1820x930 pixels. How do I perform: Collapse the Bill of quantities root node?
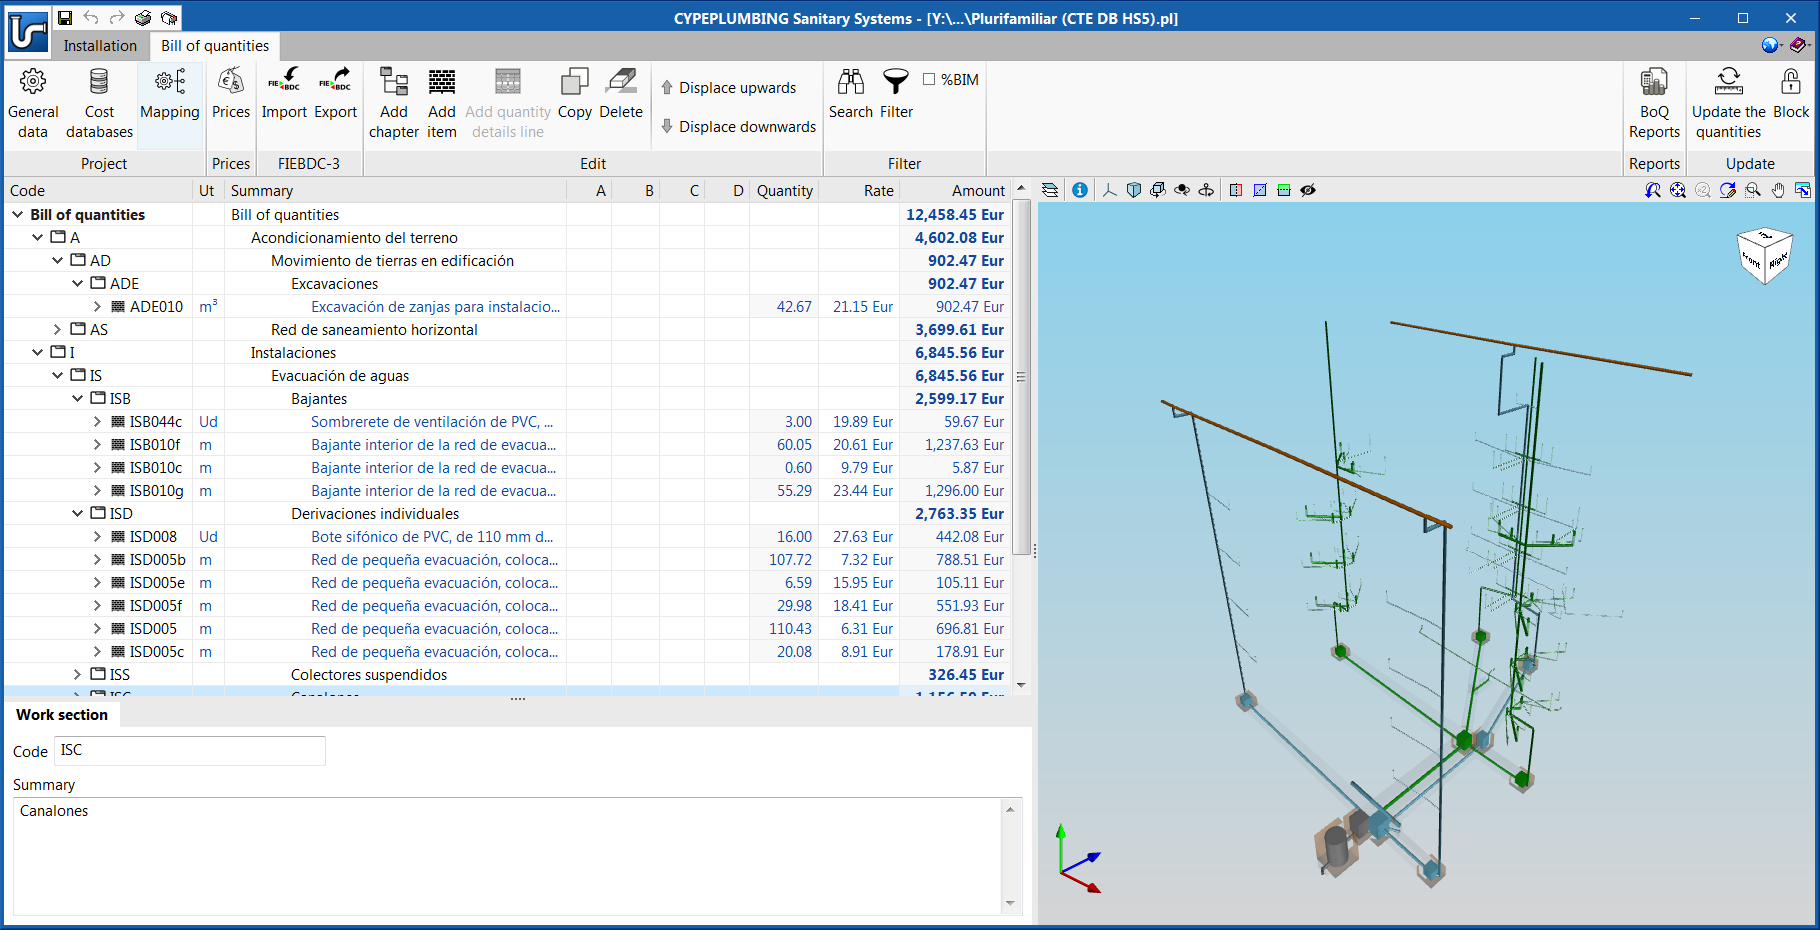pyautogui.click(x=16, y=214)
